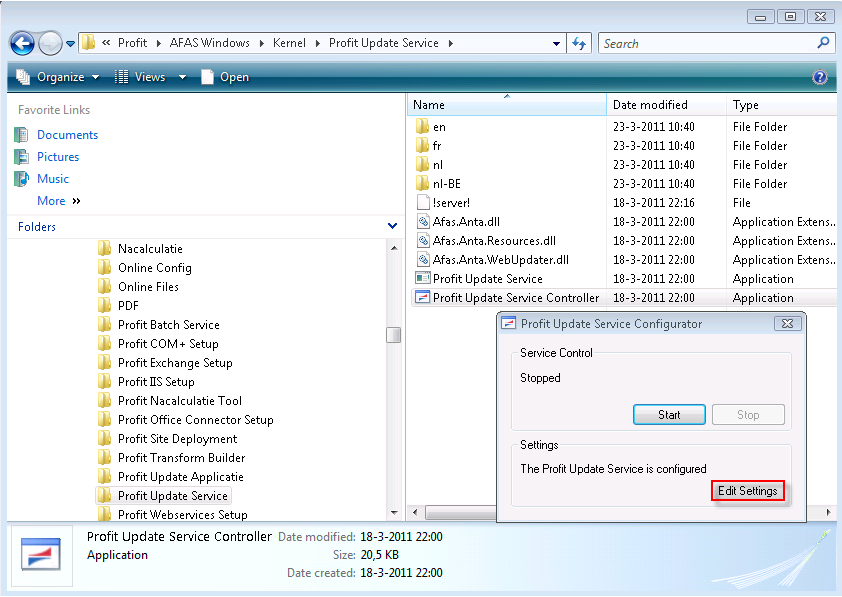Screen dimensions: 842x597
Task: Sort by the Name column header
Action: 507,105
